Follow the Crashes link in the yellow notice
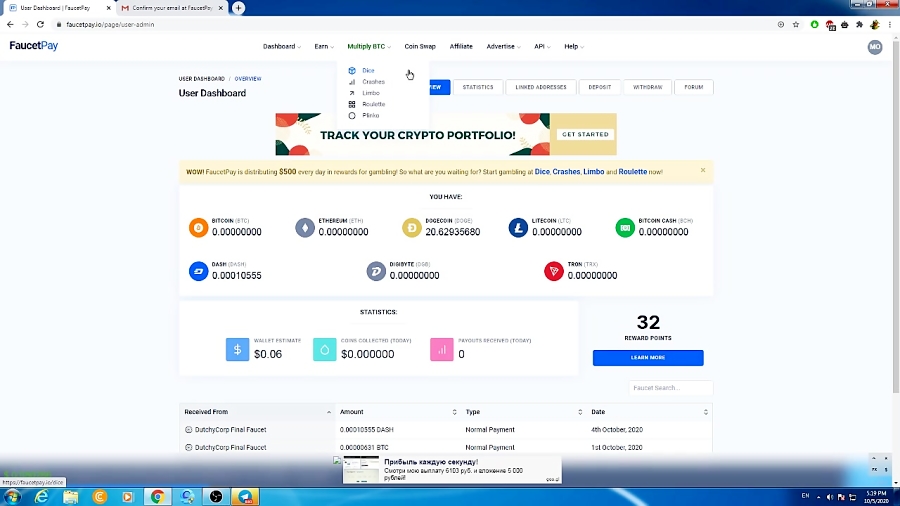This screenshot has width=900, height=506. coord(566,172)
